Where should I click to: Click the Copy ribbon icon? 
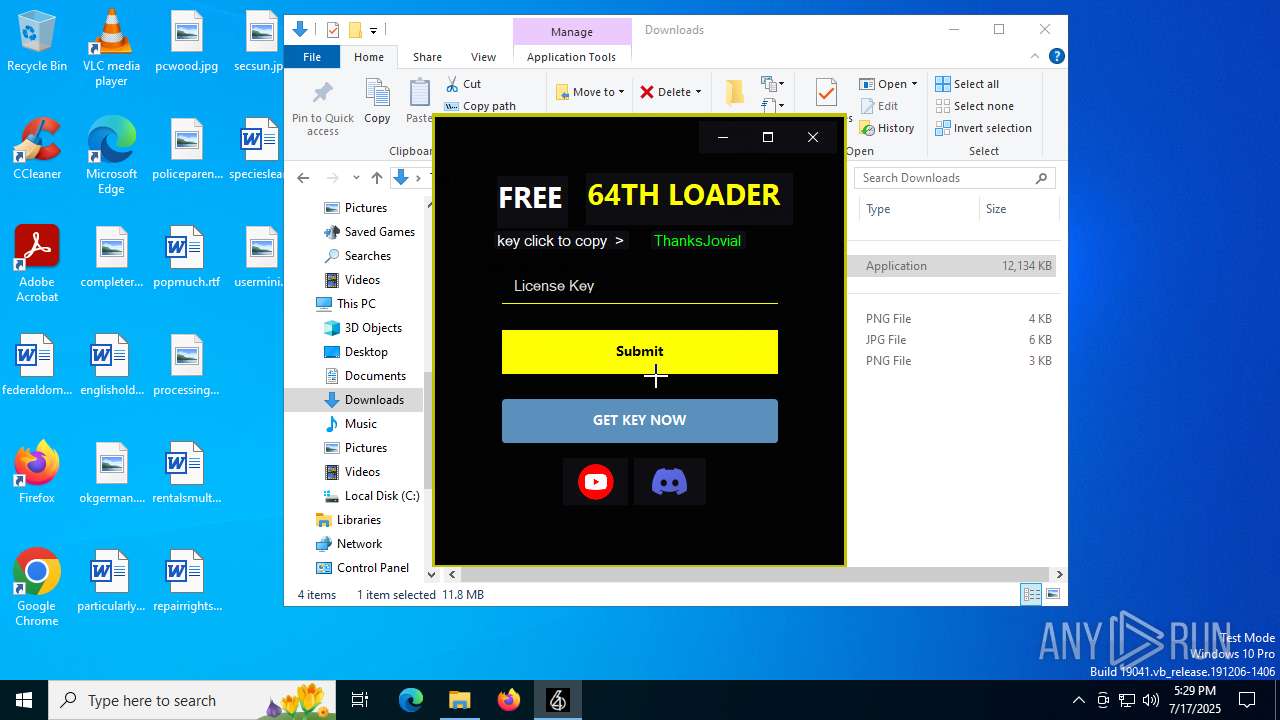pos(377,102)
